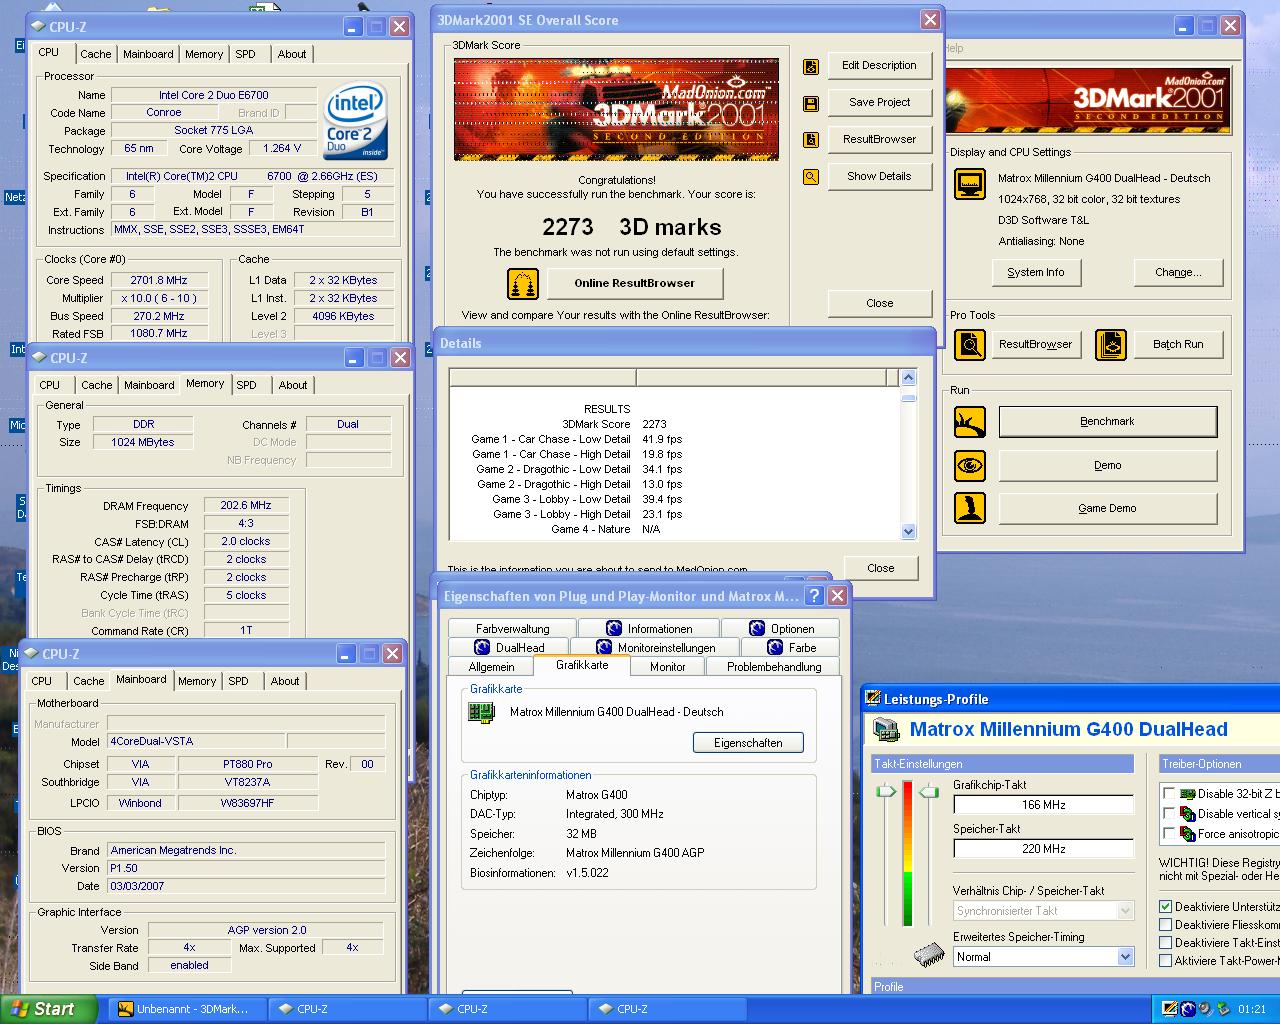Click the Batch Run button
1280x1024 pixels.
[x=1178, y=344]
